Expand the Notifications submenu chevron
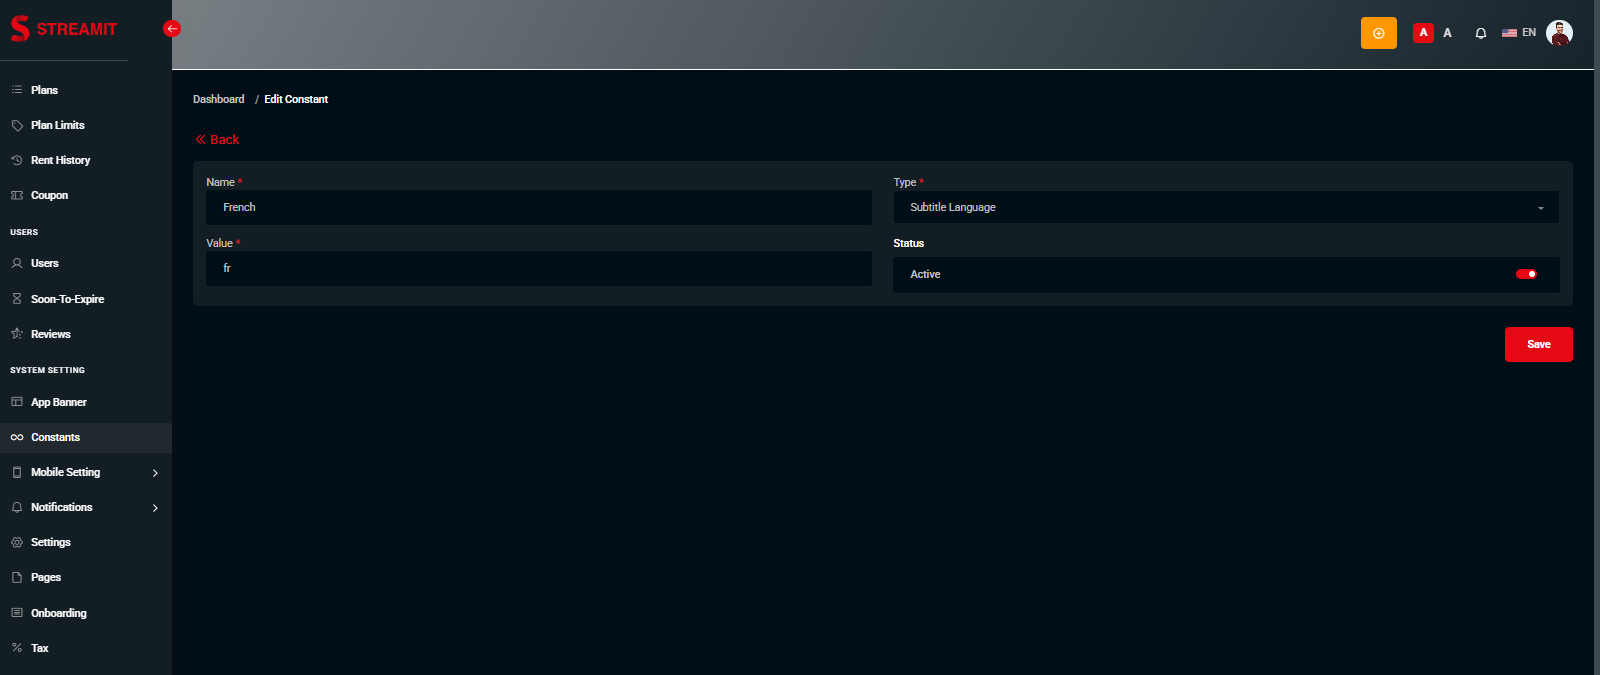1600x675 pixels. tap(155, 508)
